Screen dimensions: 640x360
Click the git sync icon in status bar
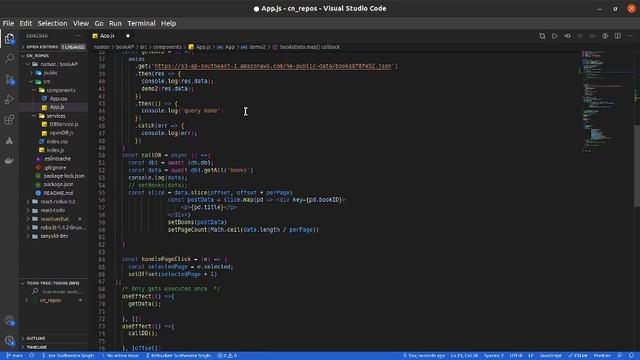(x=31, y=356)
